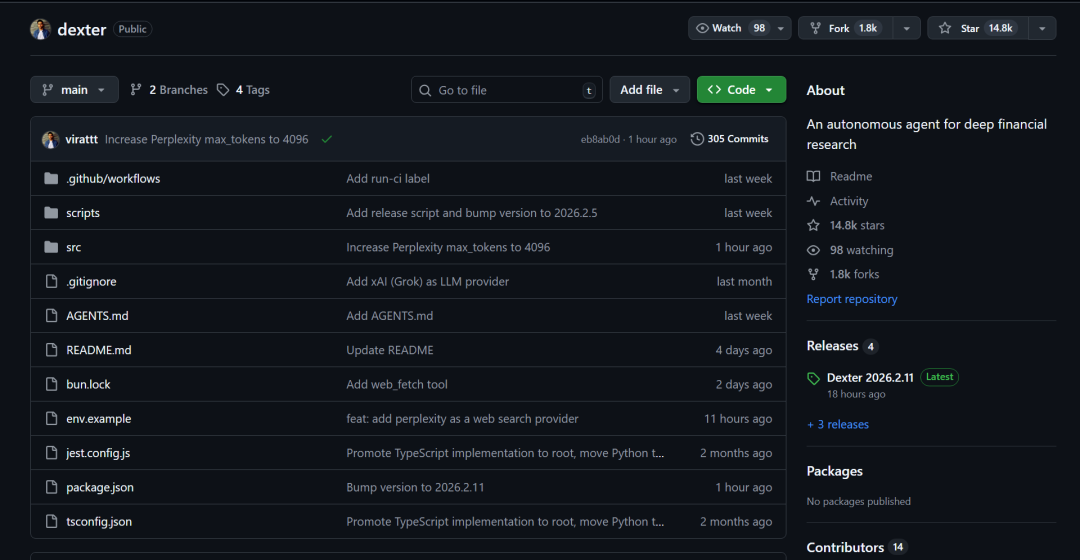Open the 4 Tags view
This screenshot has height=560, width=1080.
click(243, 90)
